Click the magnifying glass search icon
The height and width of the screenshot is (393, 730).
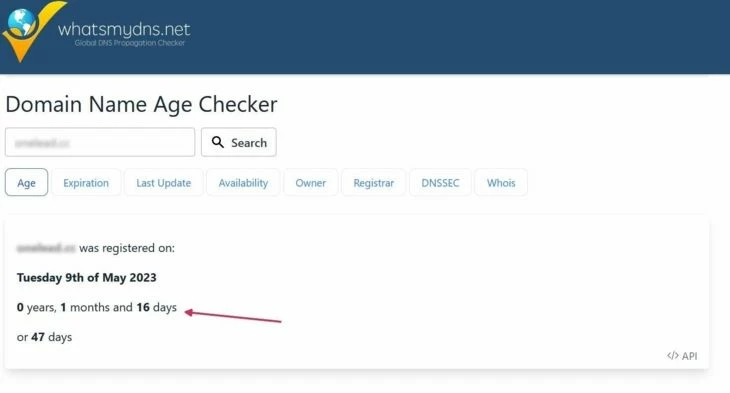[217, 142]
